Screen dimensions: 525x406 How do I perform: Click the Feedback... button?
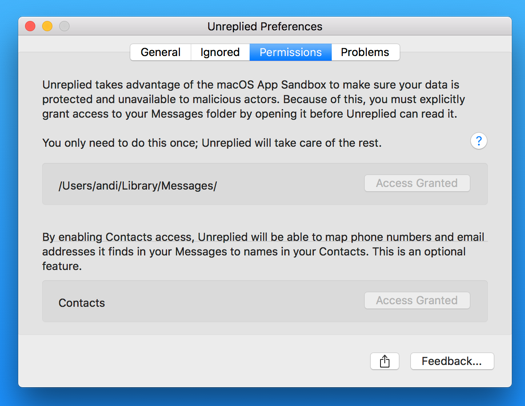(452, 361)
